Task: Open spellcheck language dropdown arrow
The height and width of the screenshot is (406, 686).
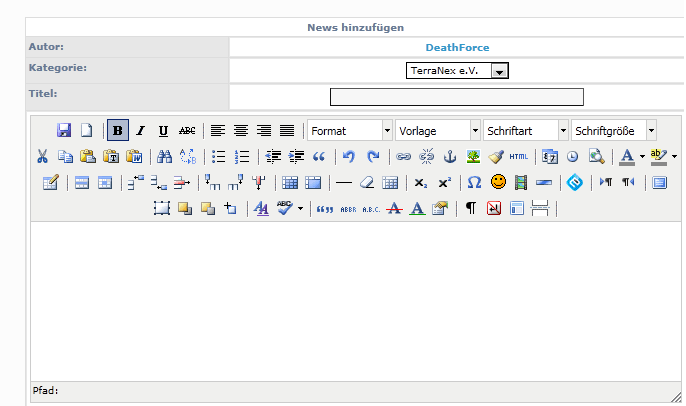Action: (300, 208)
